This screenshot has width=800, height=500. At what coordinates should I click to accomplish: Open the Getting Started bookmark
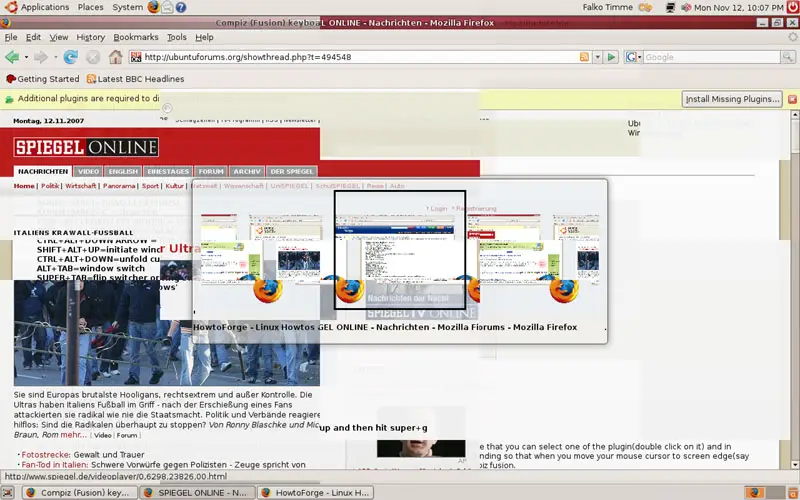click(42, 79)
